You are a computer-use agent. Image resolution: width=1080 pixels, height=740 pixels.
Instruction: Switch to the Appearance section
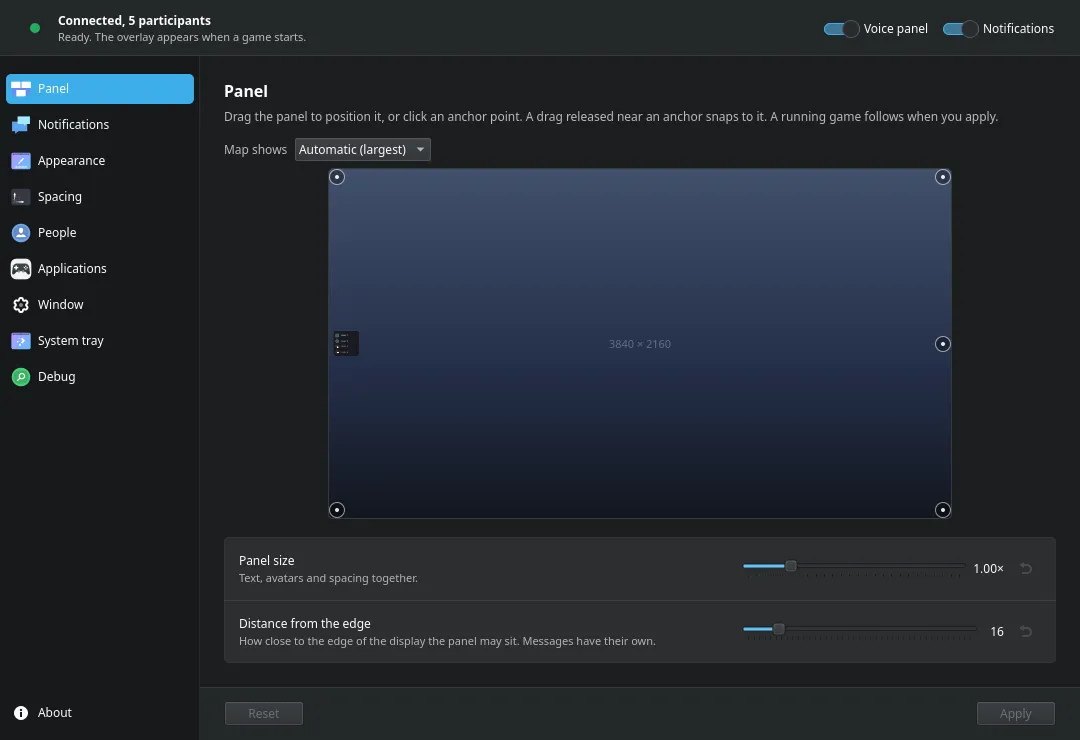coord(100,161)
